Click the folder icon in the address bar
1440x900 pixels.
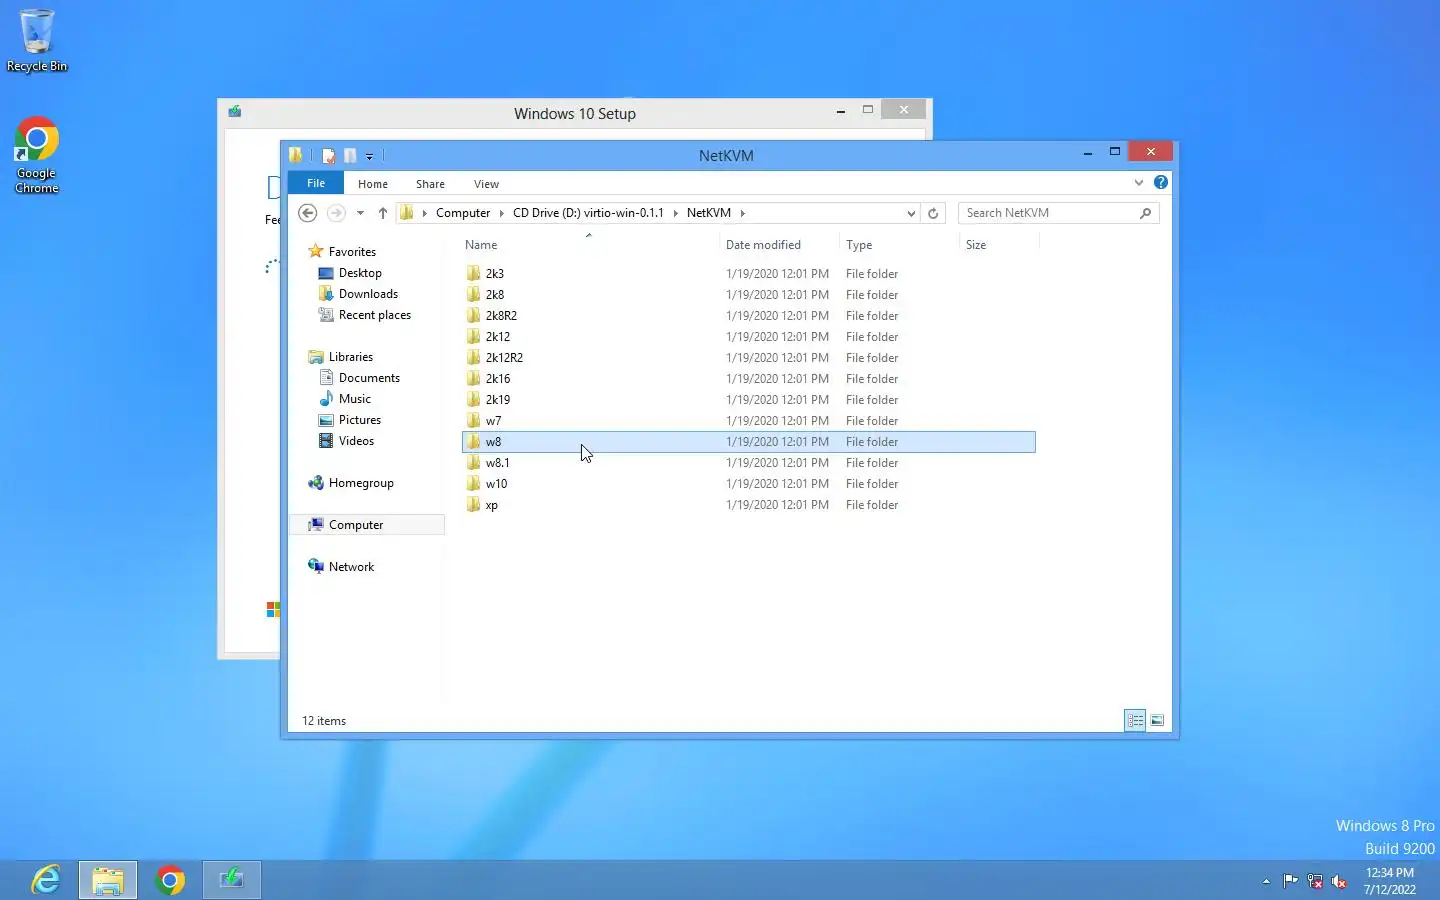[407, 213]
